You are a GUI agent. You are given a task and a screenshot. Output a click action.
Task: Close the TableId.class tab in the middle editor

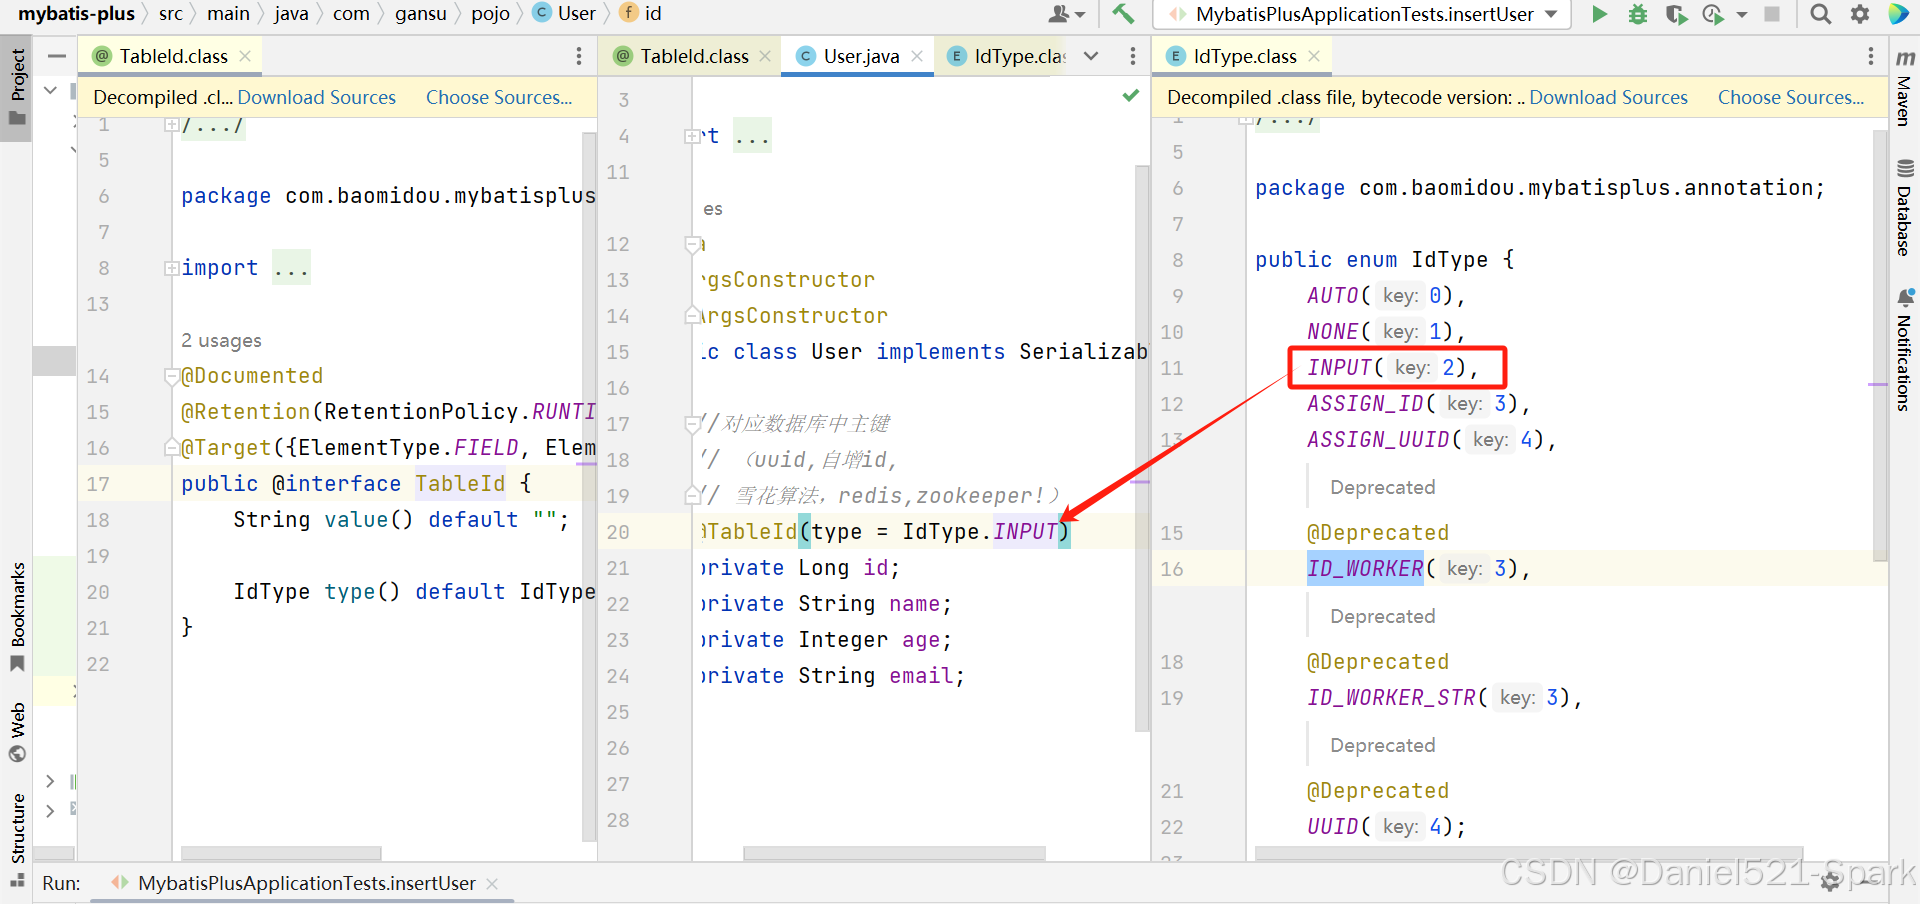tap(765, 56)
